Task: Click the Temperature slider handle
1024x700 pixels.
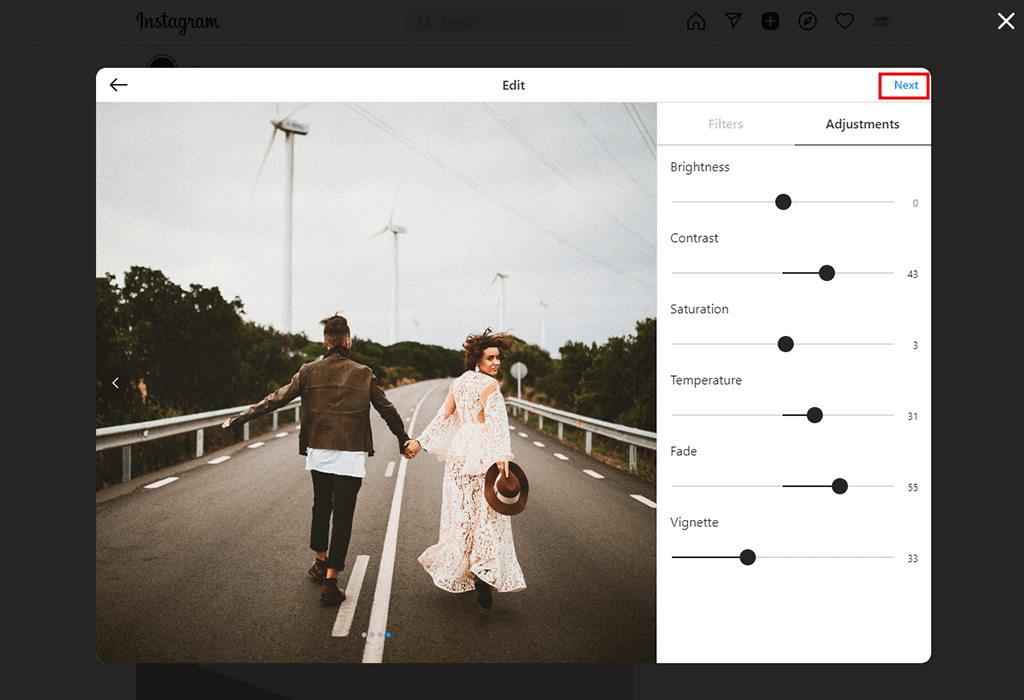Action: 814,415
